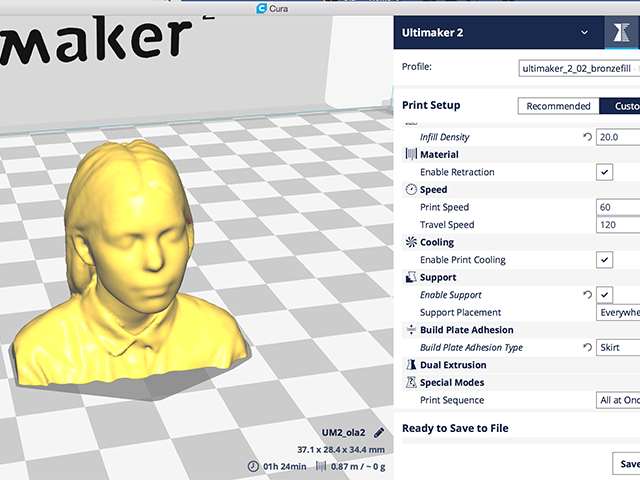
Task: Click the Support category icon
Action: [x=411, y=277]
